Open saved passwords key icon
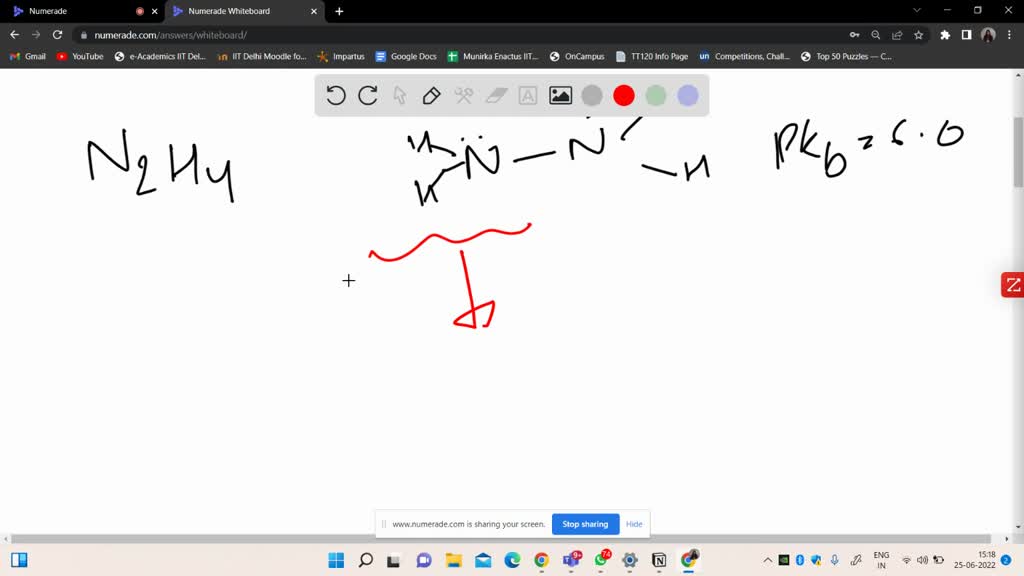The height and width of the screenshot is (576, 1024). click(854, 35)
